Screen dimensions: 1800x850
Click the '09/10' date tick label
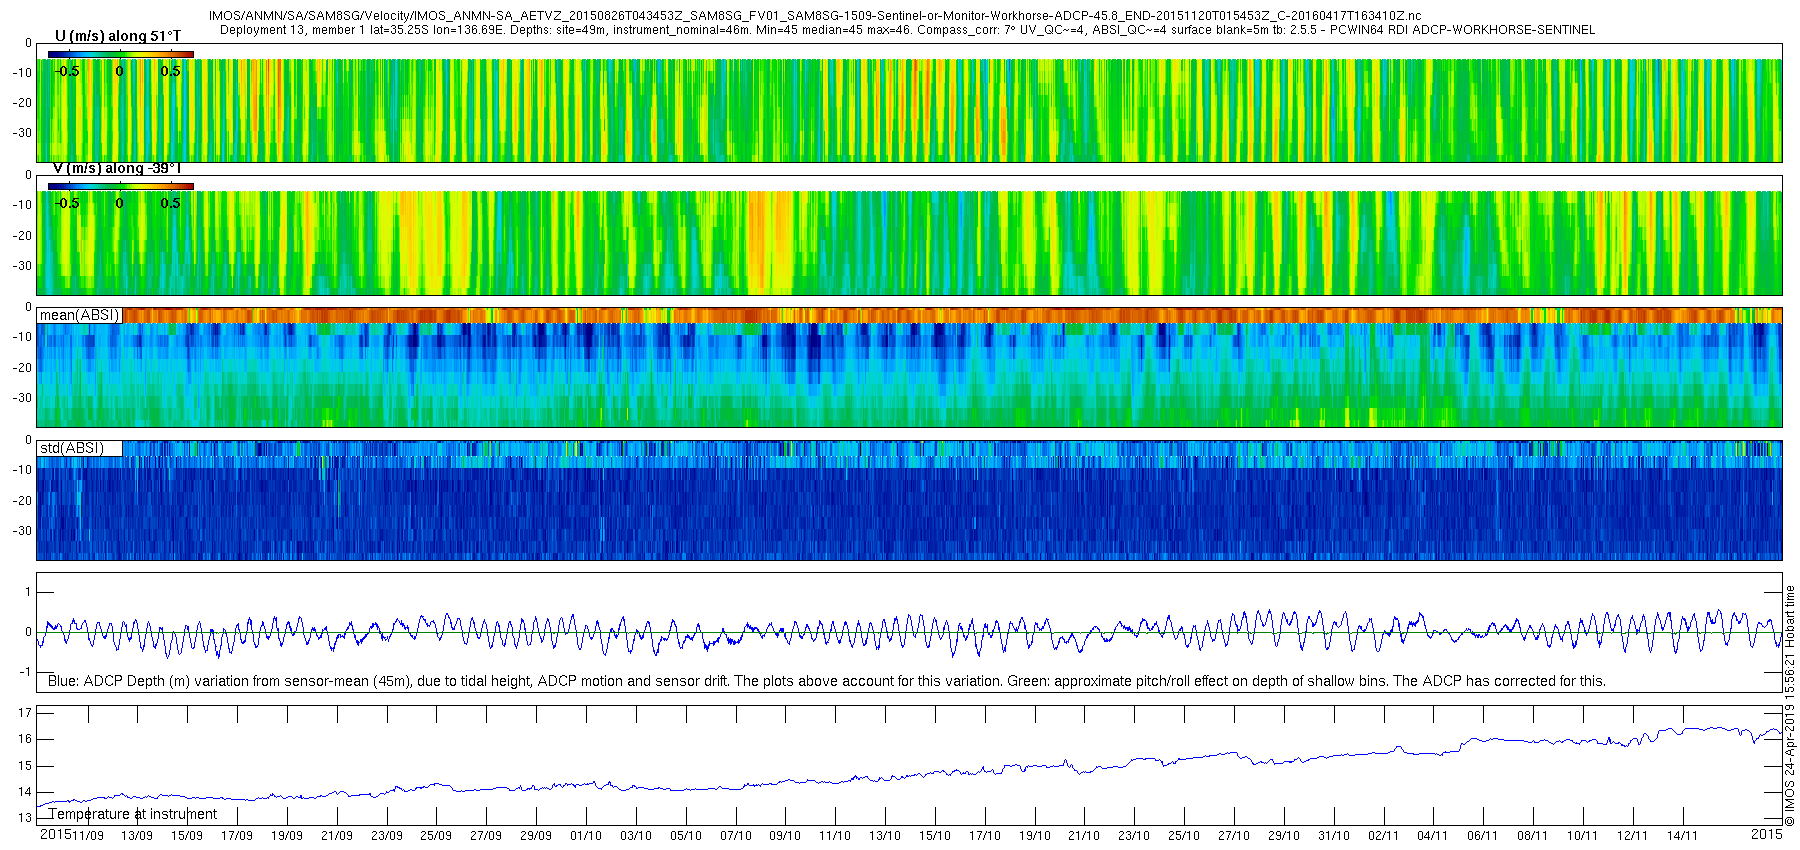(785, 836)
